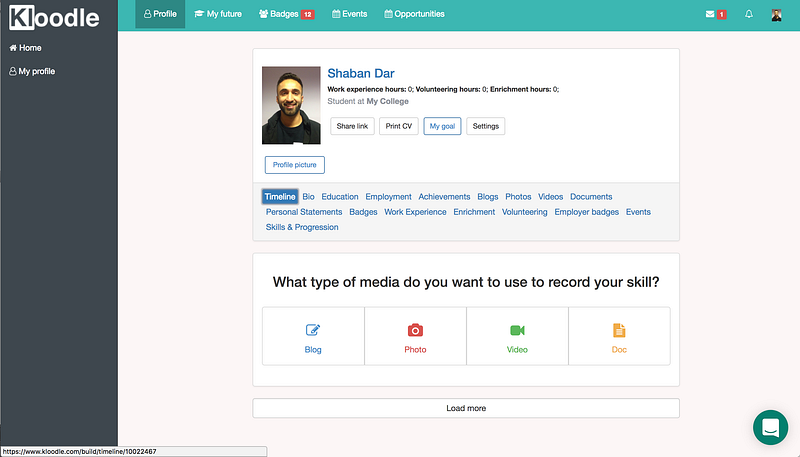Select the Timeline section tab
Viewport: 800px width, 457px height.
point(280,196)
